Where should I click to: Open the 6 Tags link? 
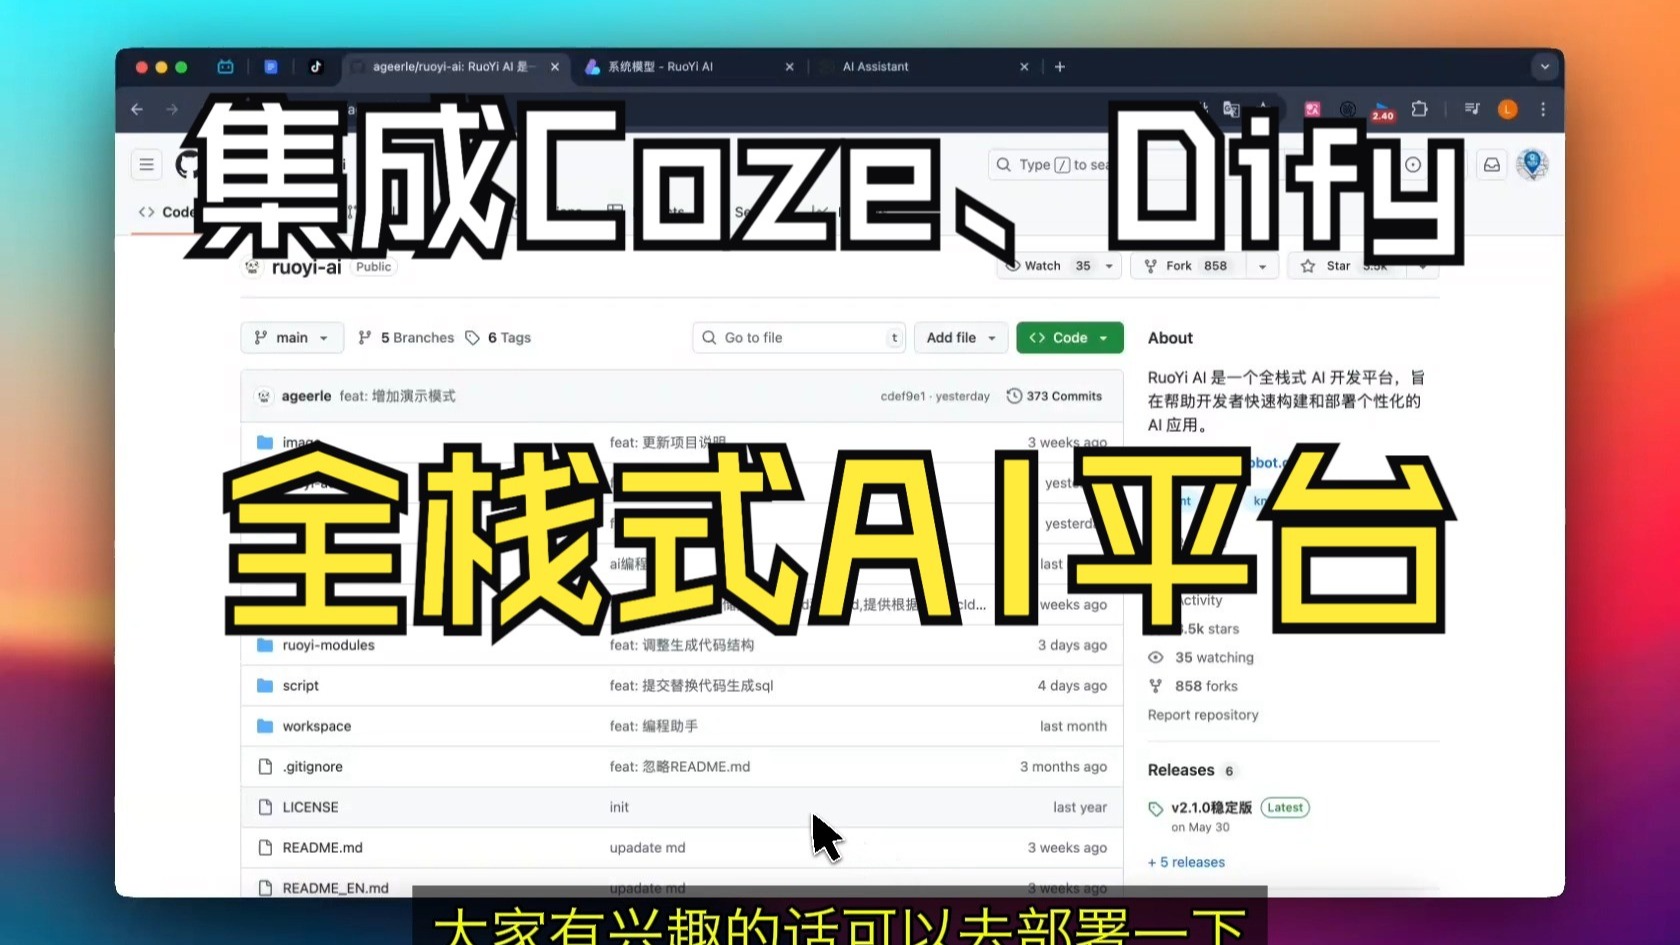point(498,338)
